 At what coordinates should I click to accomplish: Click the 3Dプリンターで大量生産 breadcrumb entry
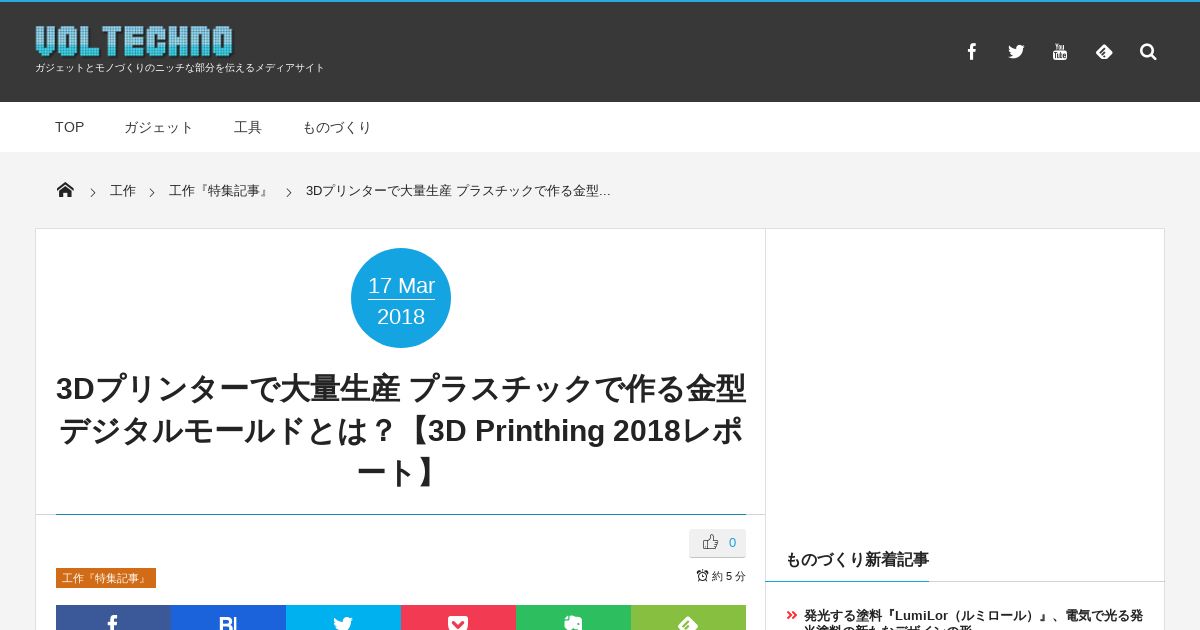[458, 191]
